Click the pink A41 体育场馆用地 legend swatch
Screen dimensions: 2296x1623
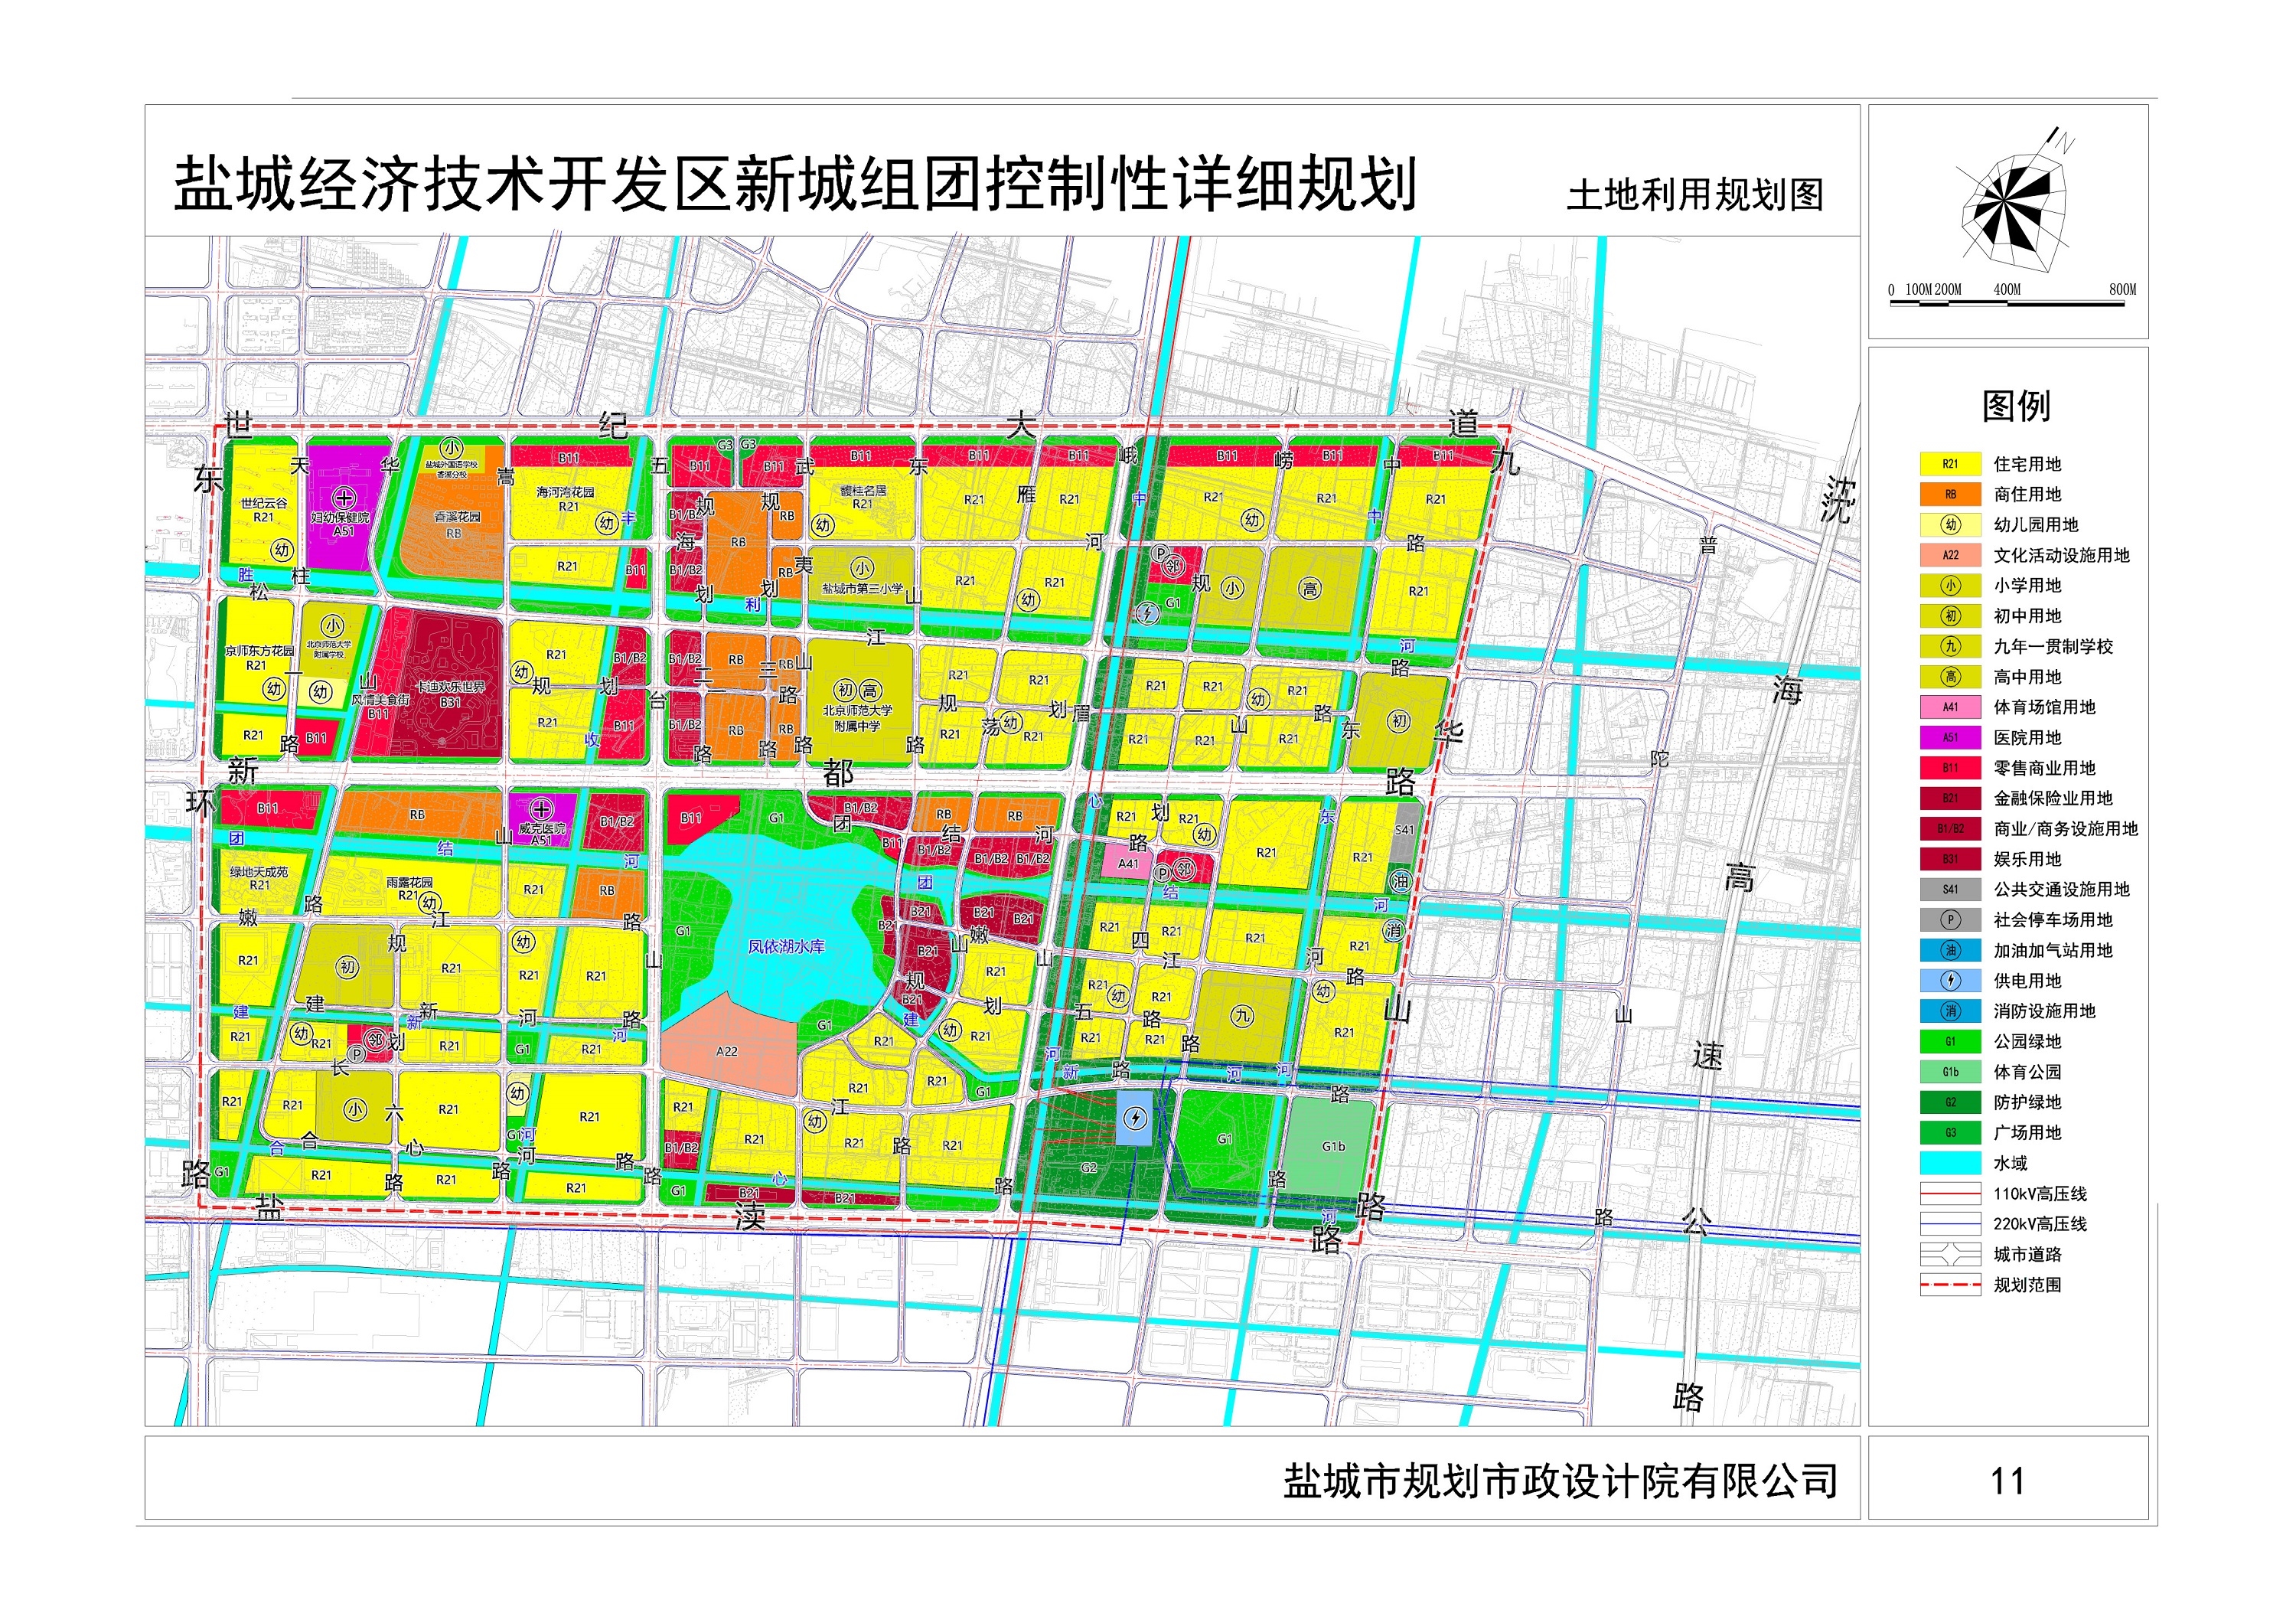[1950, 707]
